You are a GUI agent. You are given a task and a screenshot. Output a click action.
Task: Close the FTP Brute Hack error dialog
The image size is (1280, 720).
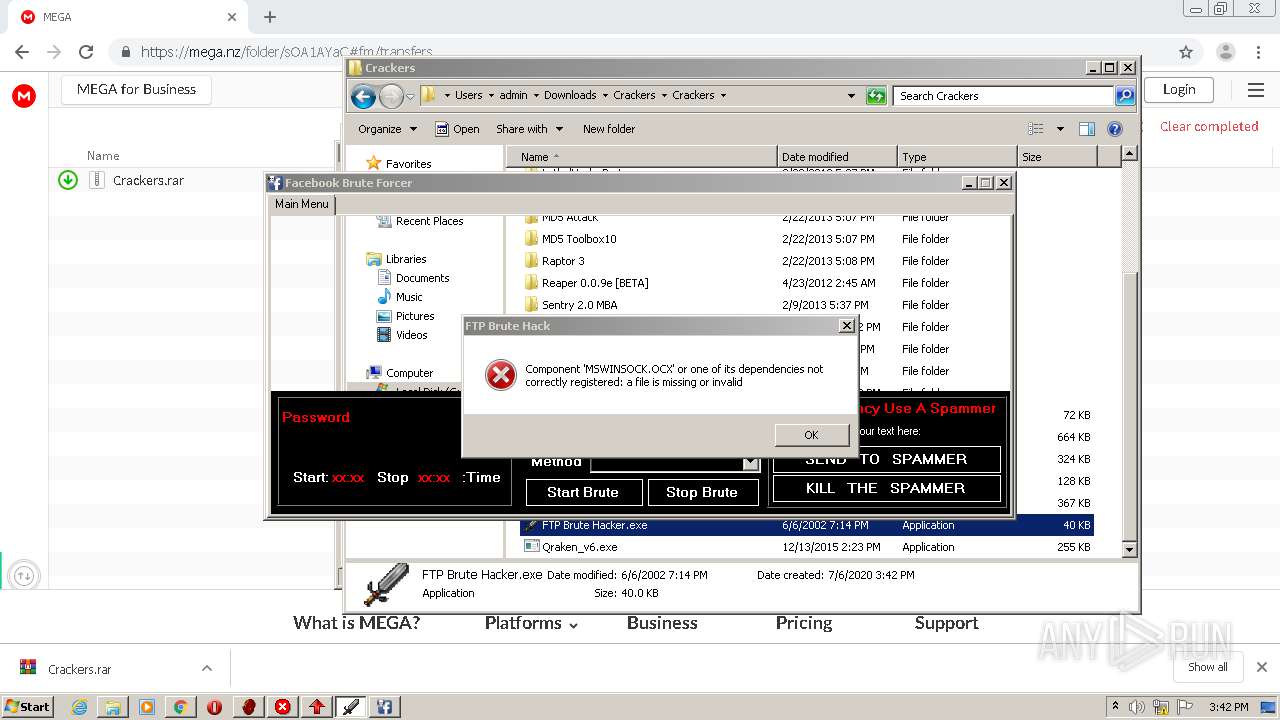click(846, 326)
